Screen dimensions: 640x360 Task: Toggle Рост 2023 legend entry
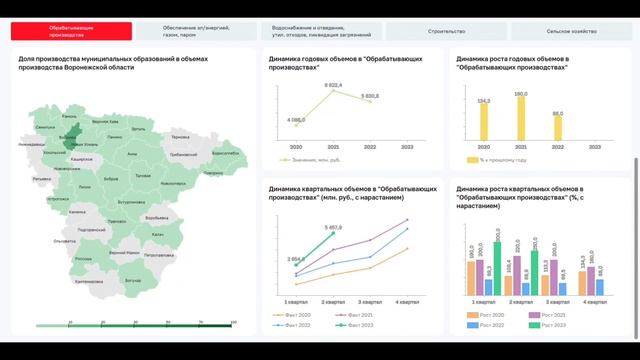pos(547,325)
